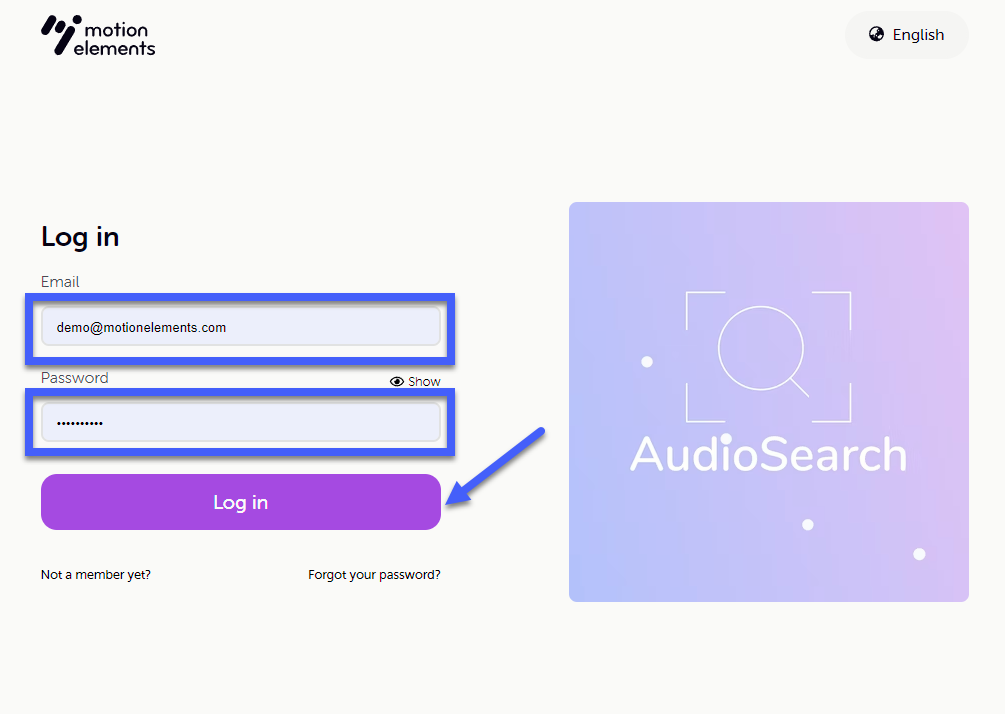Click the purple Log in button
The height and width of the screenshot is (714, 1005).
point(240,502)
